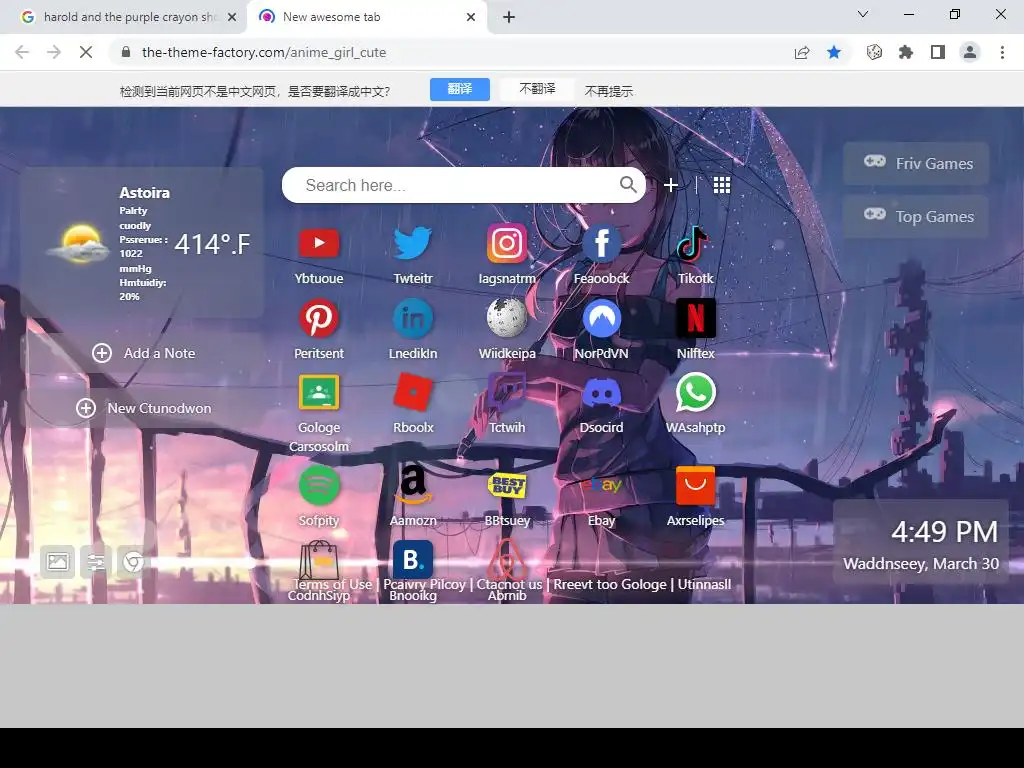Viewport: 1024px width, 768px height.
Task: Open the TikTok shortcut icon
Action: point(692,243)
